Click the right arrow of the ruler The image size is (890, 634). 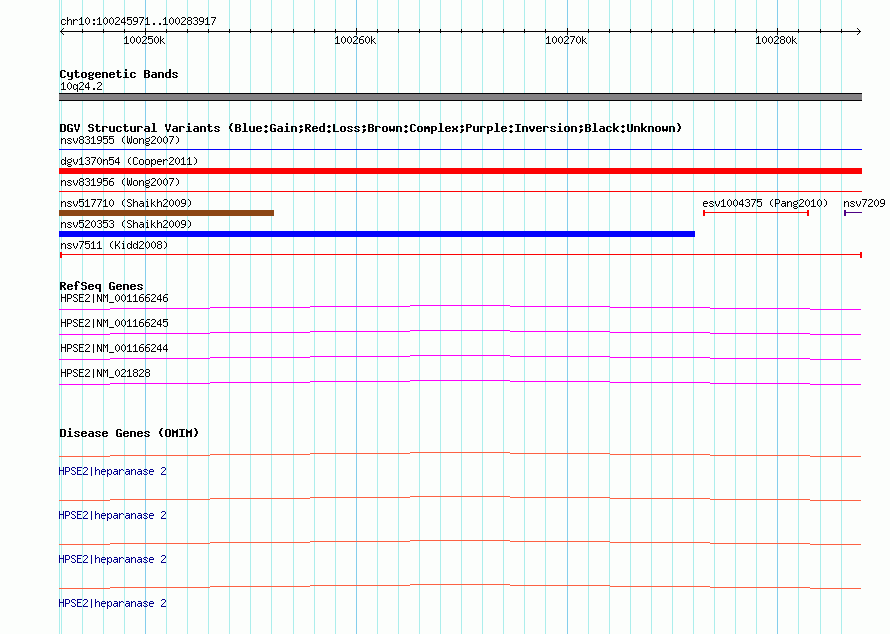point(859,31)
